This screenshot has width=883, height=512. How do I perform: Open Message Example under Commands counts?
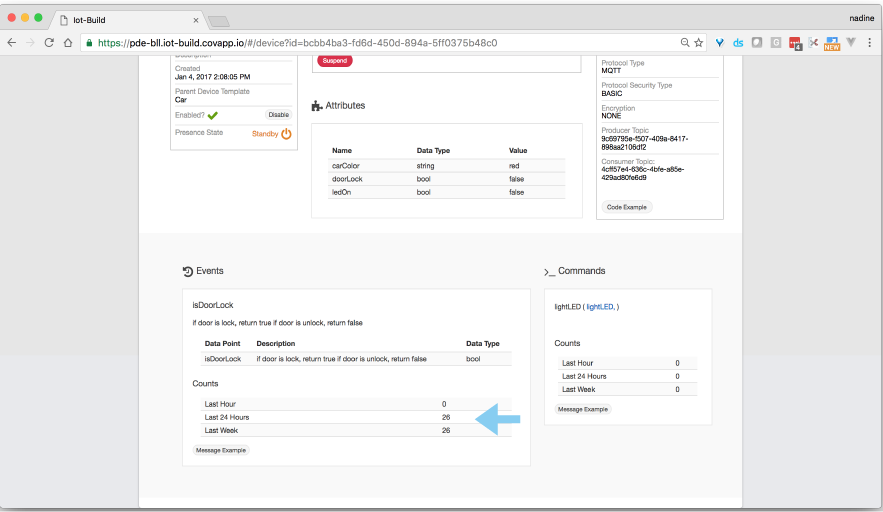(x=583, y=409)
